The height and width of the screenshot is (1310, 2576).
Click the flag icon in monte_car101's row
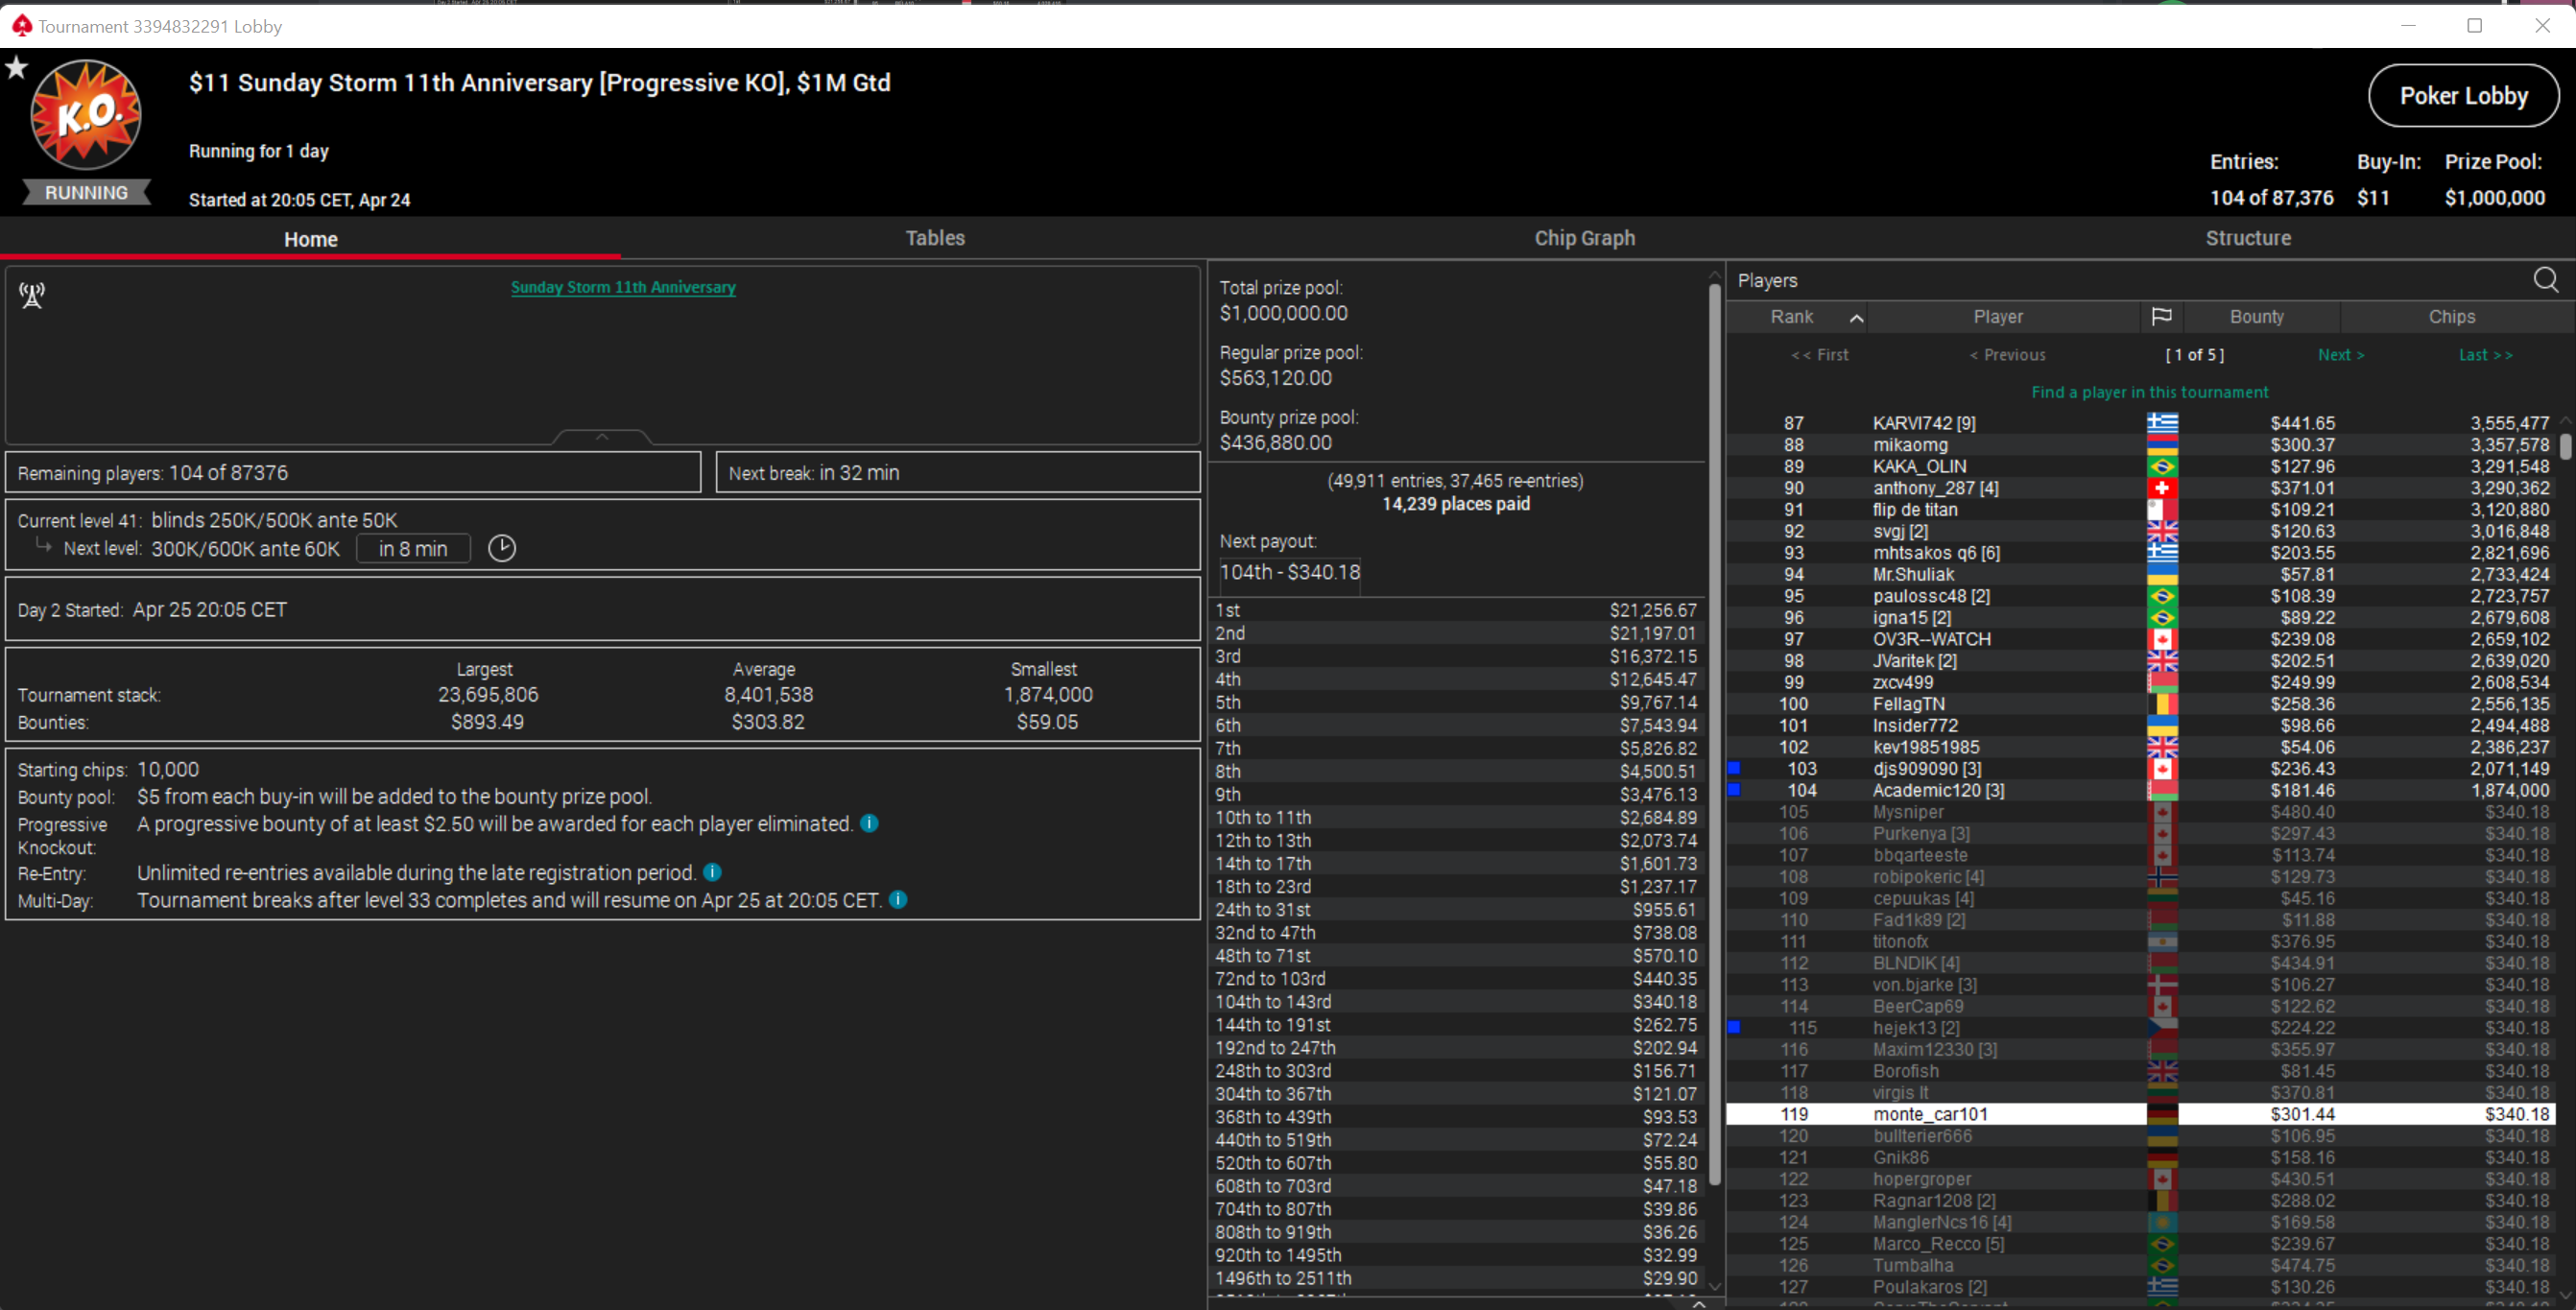pos(2162,1114)
